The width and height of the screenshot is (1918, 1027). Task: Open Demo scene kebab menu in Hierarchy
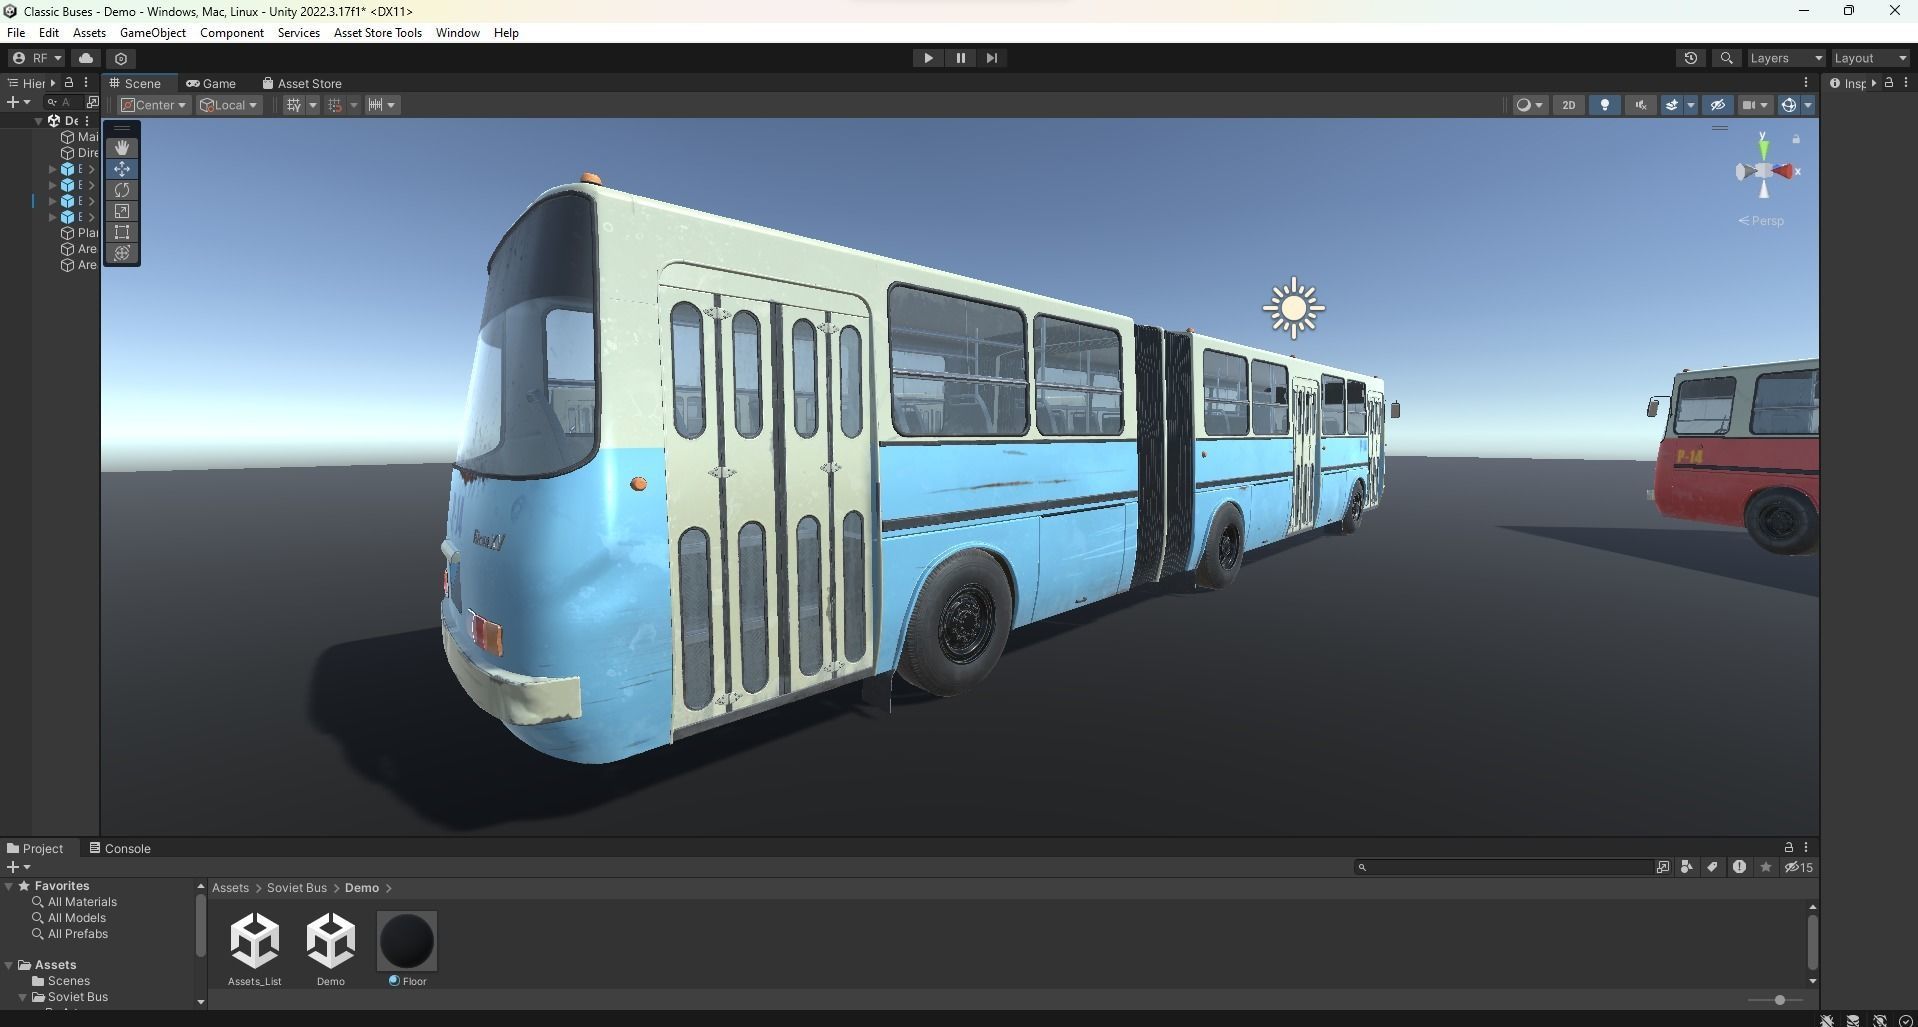[87, 120]
